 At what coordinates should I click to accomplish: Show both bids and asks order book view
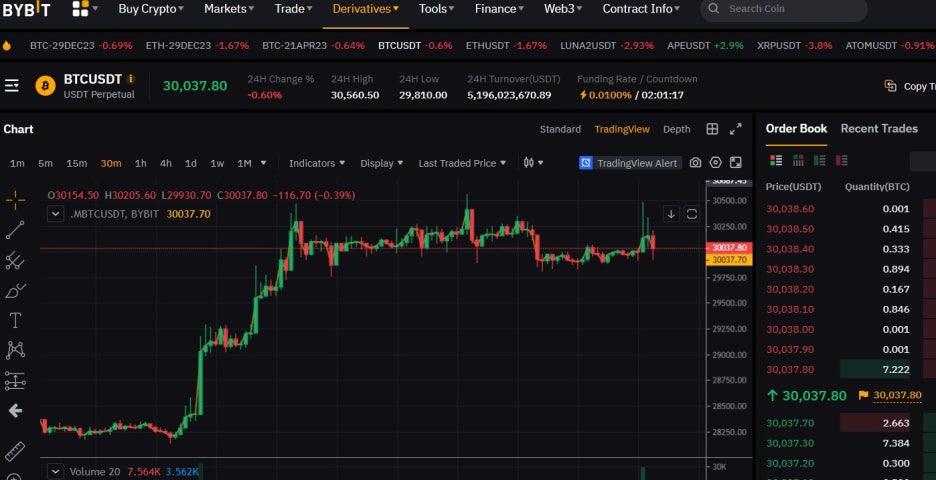(x=776, y=160)
